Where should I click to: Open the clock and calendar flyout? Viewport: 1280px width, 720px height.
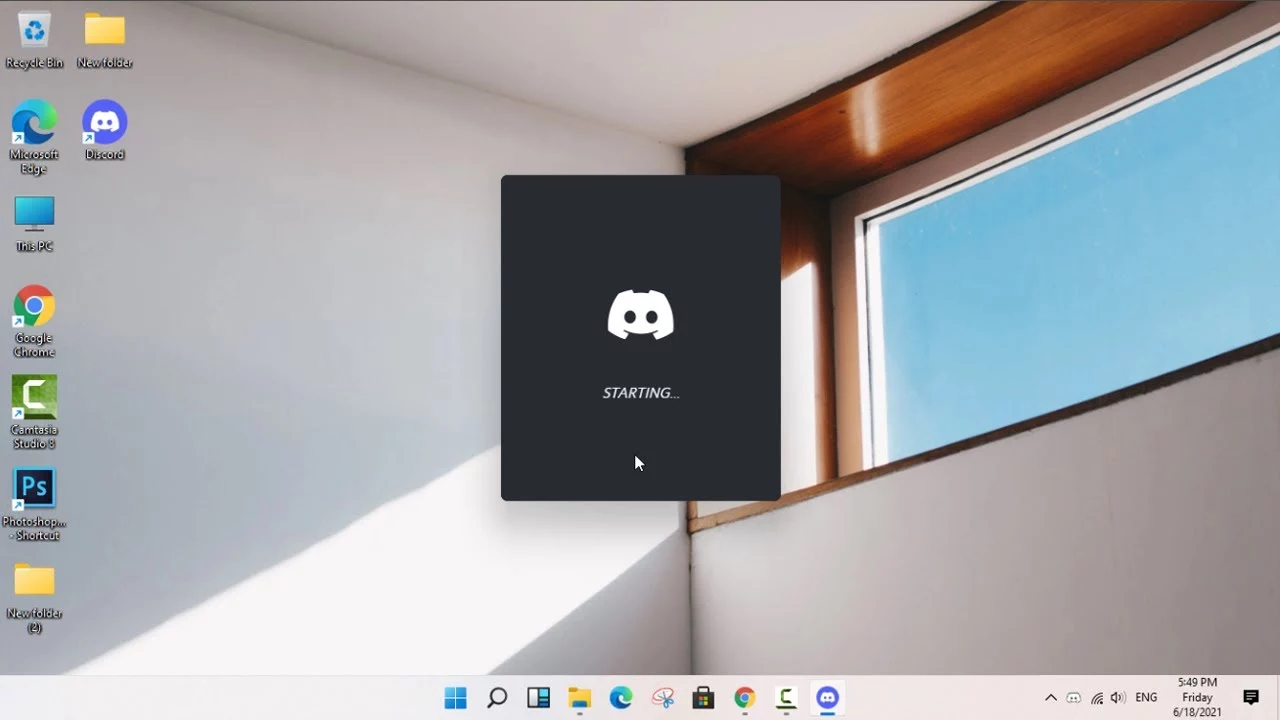[x=1197, y=697]
